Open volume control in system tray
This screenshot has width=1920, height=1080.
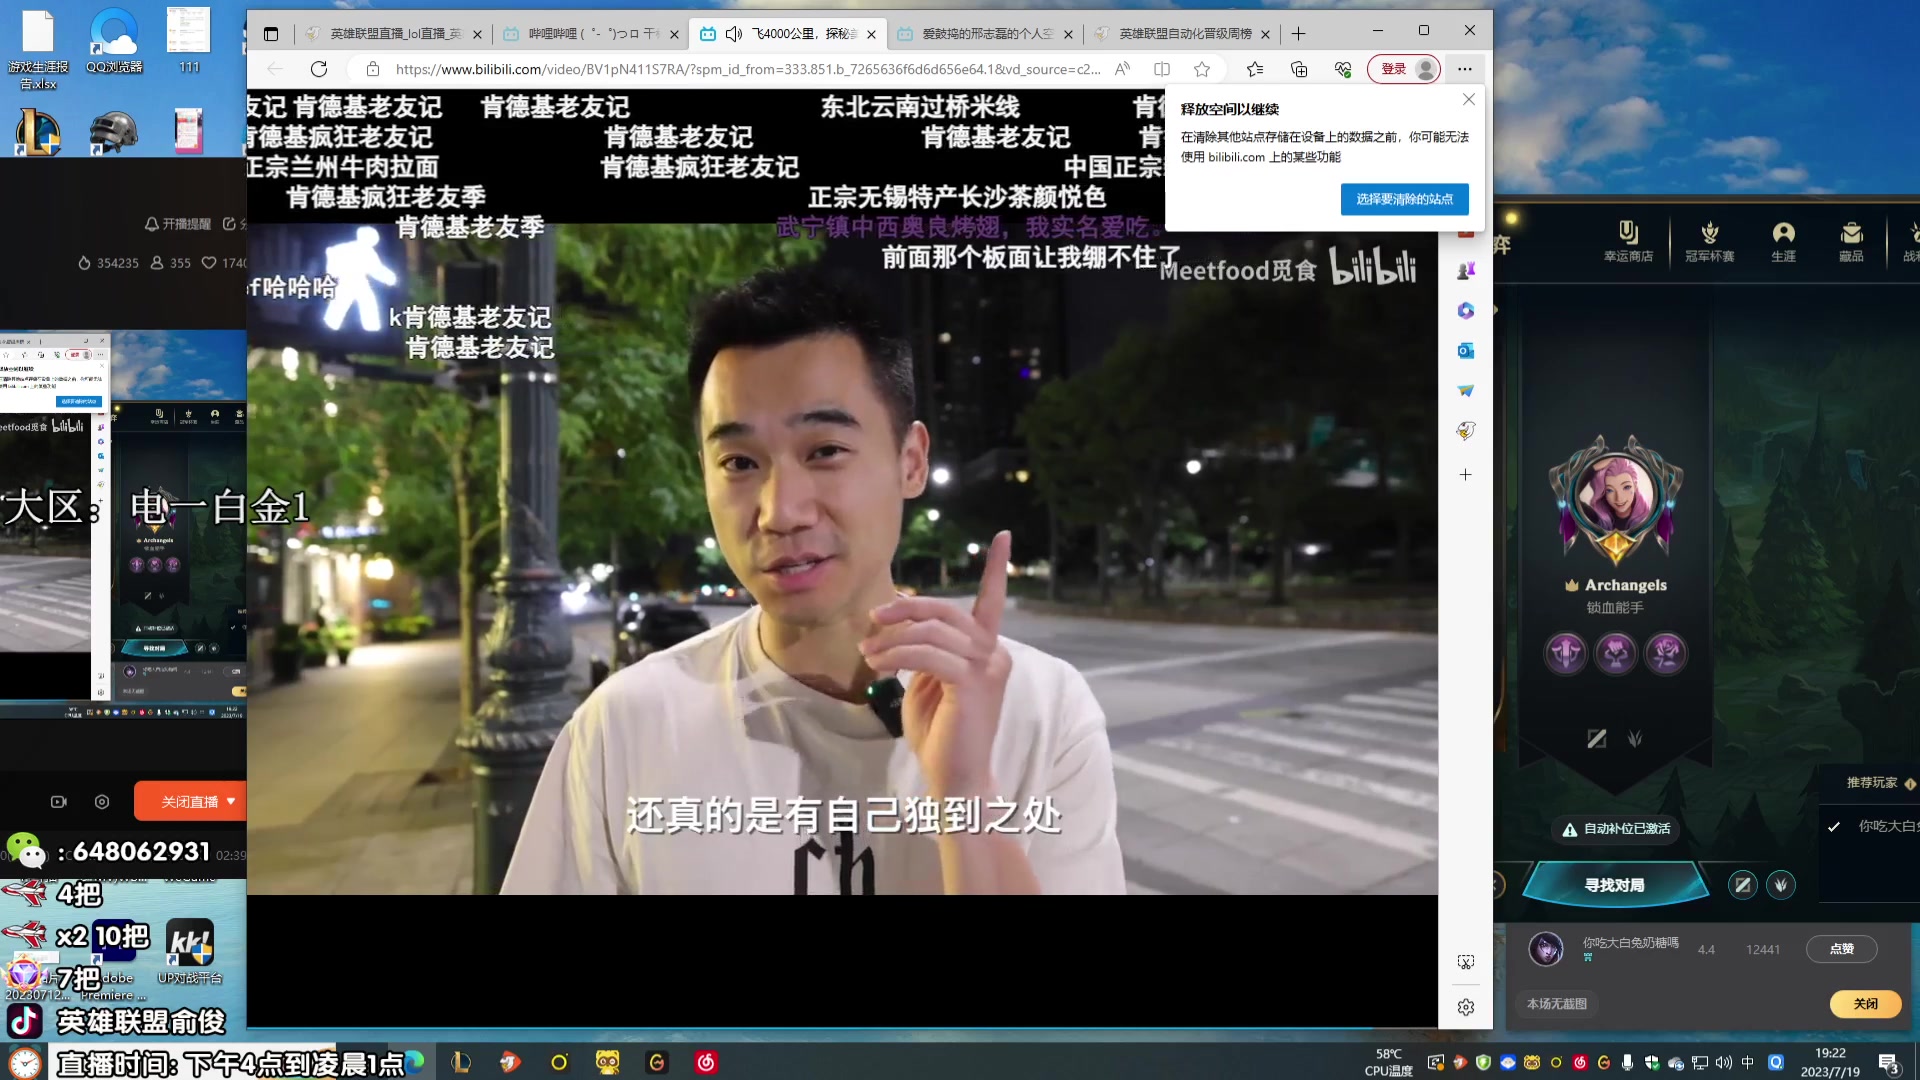point(1723,1062)
